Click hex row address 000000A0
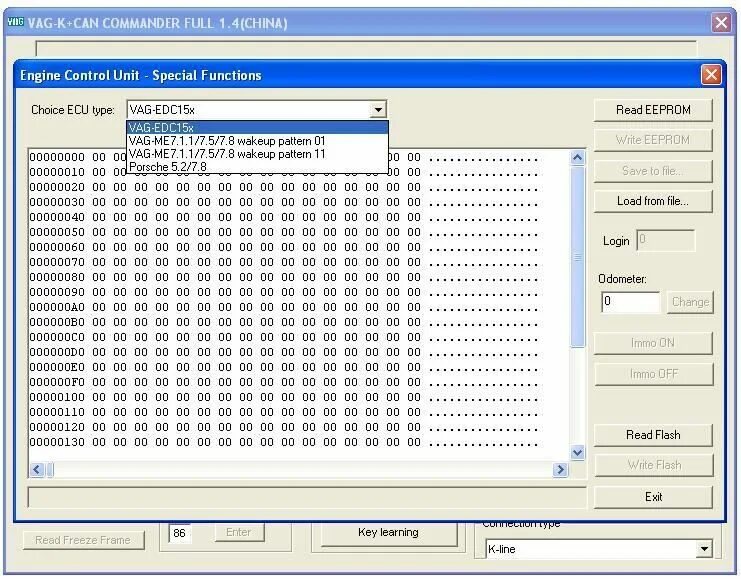Viewport: 741px width, 579px height. 57,307
